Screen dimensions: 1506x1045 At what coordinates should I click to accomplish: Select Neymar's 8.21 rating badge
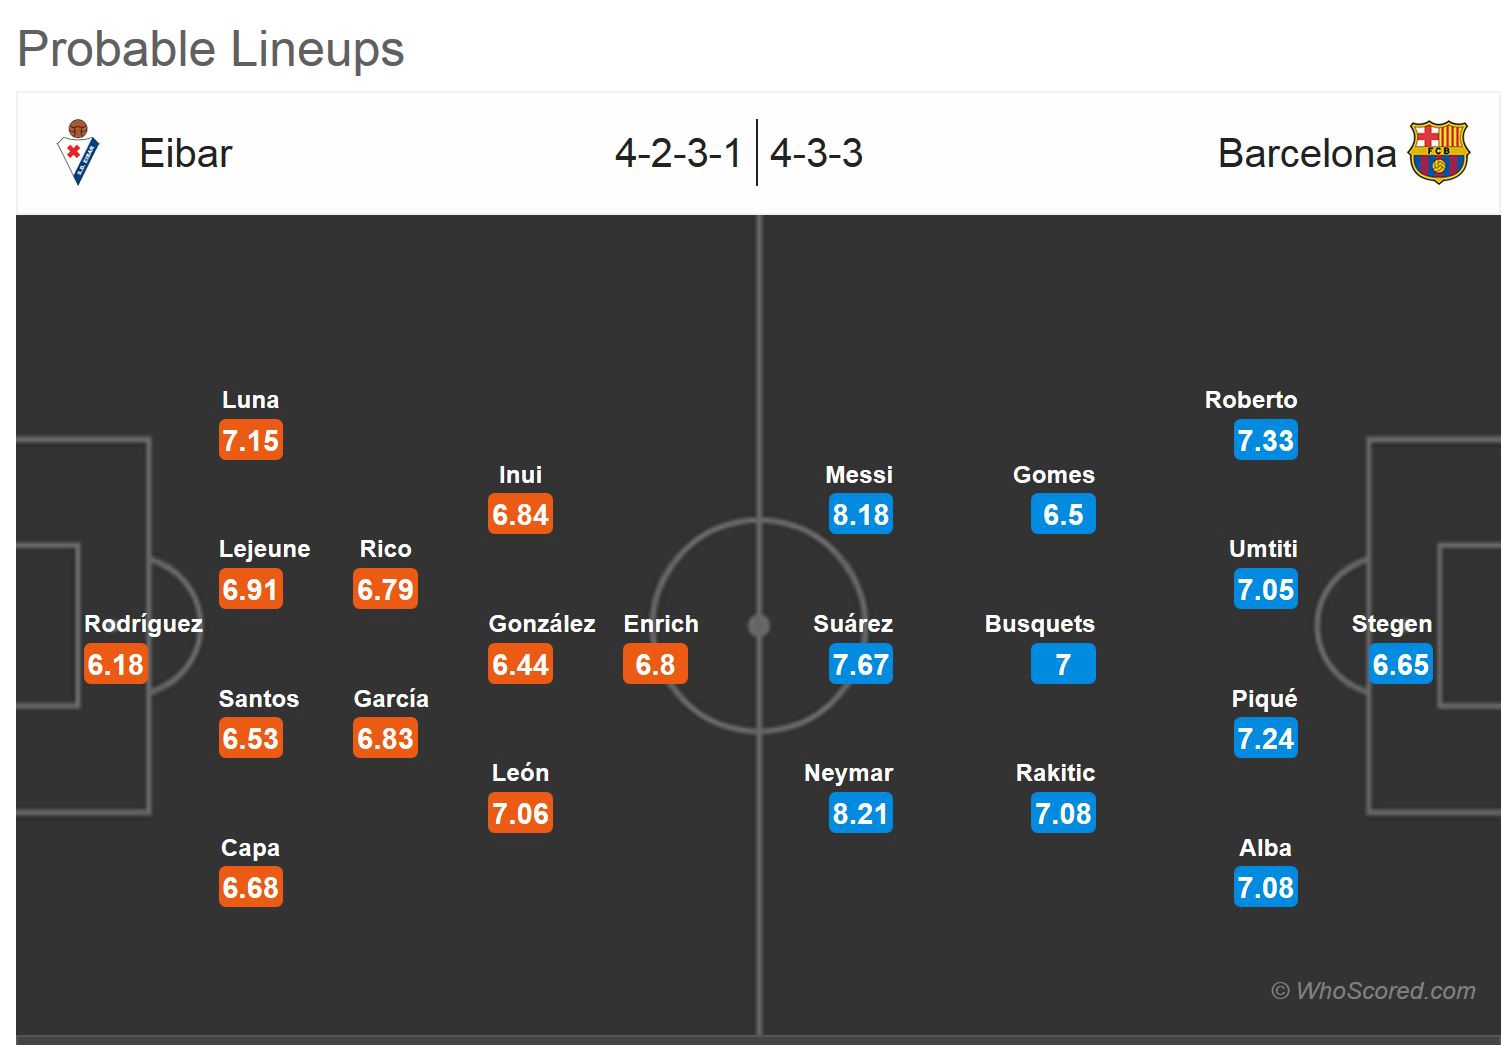860,814
